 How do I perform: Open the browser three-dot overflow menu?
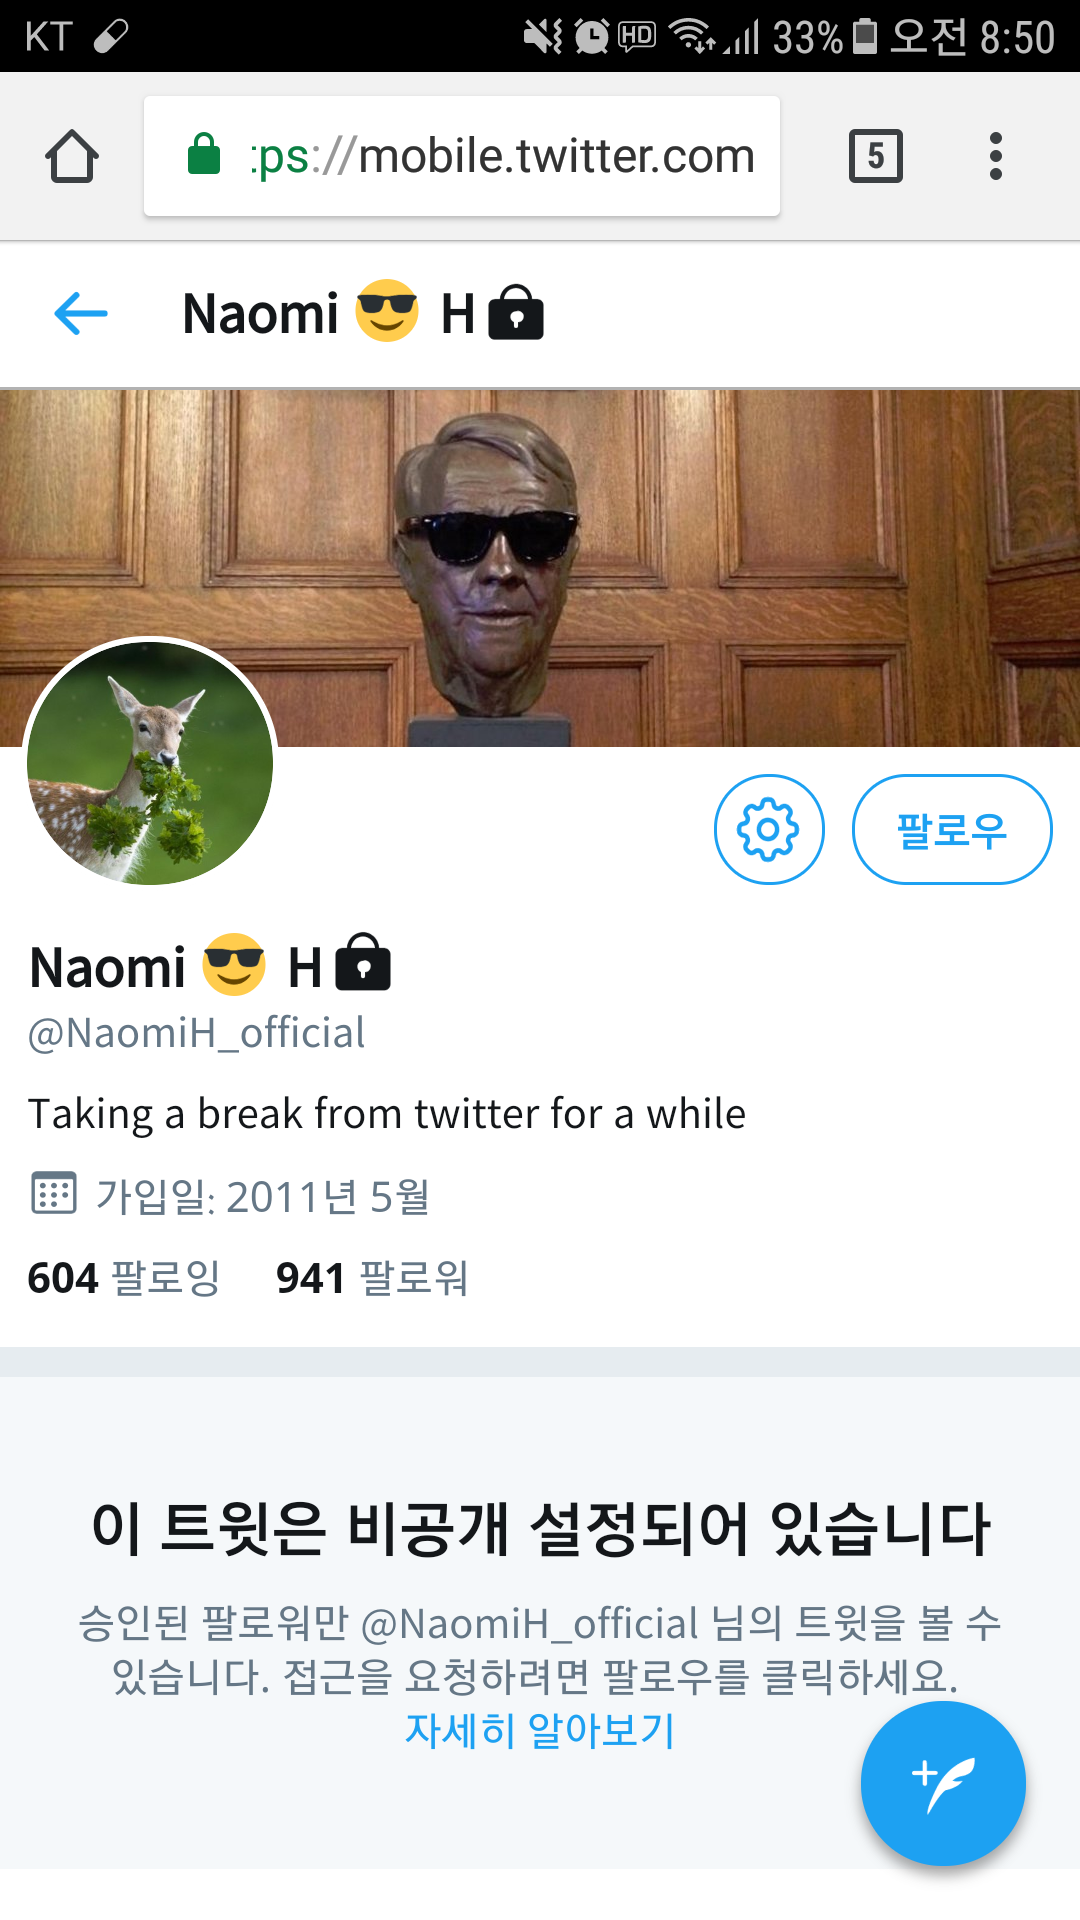(x=995, y=156)
